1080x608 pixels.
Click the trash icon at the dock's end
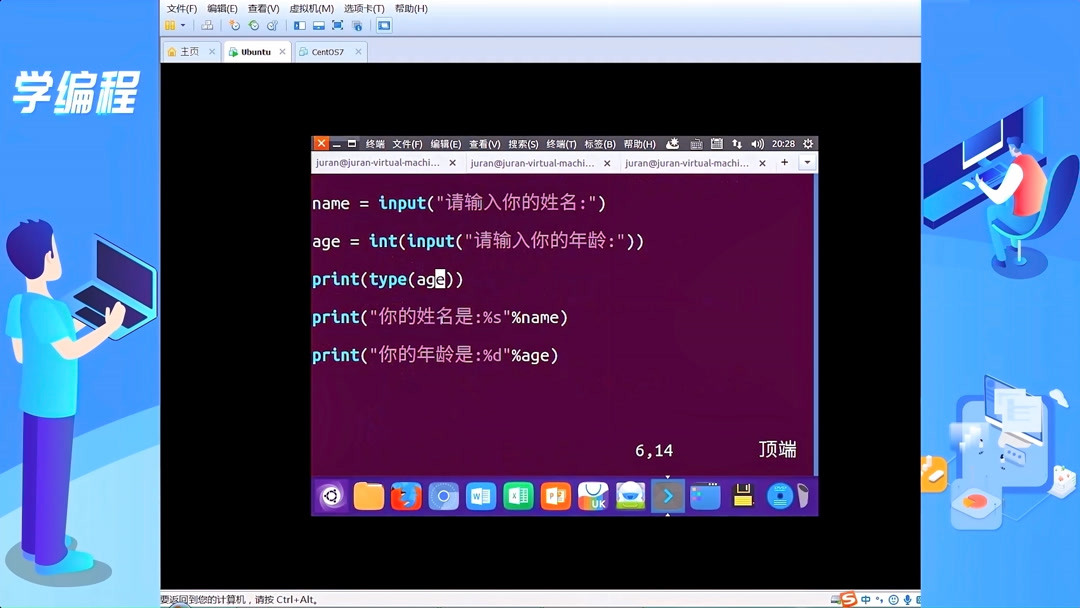(806, 496)
